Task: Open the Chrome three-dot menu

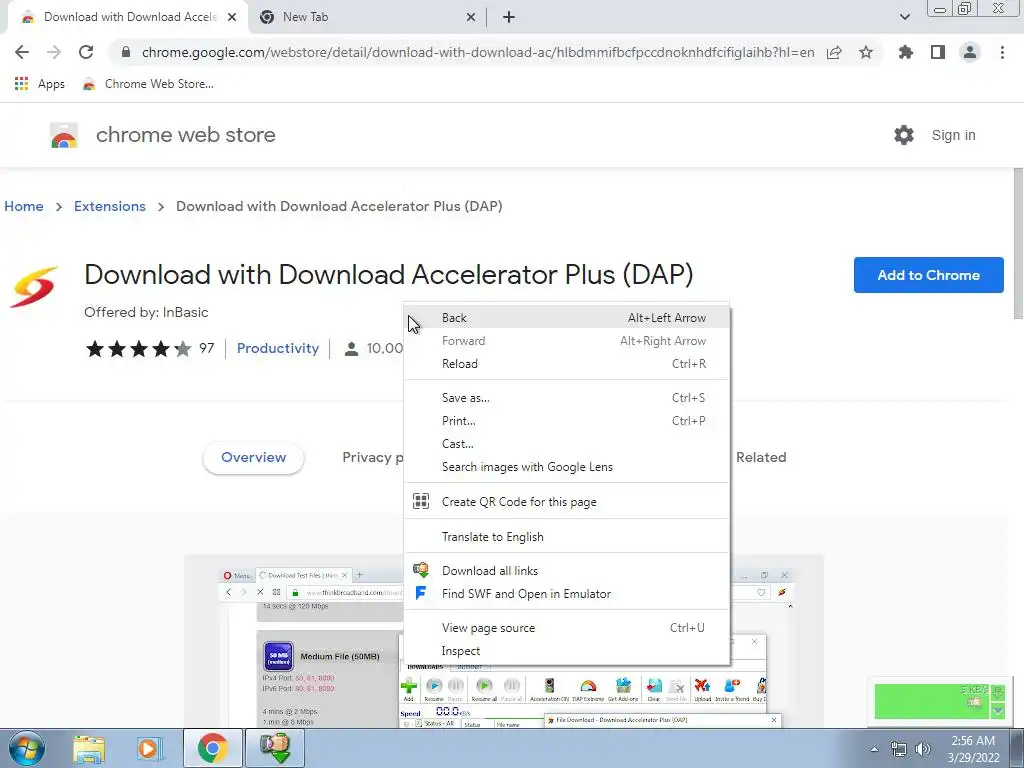Action: pos(1002,52)
